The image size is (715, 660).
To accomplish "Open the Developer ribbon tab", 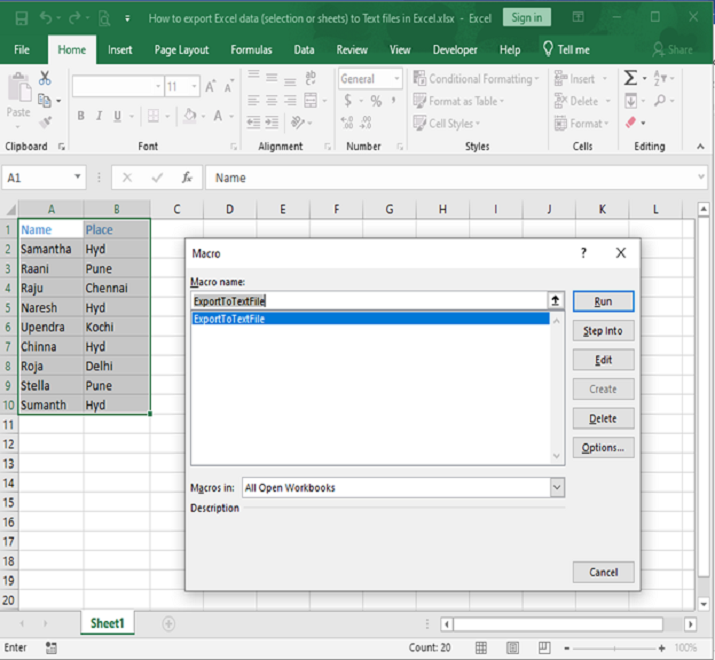I will pos(454,50).
